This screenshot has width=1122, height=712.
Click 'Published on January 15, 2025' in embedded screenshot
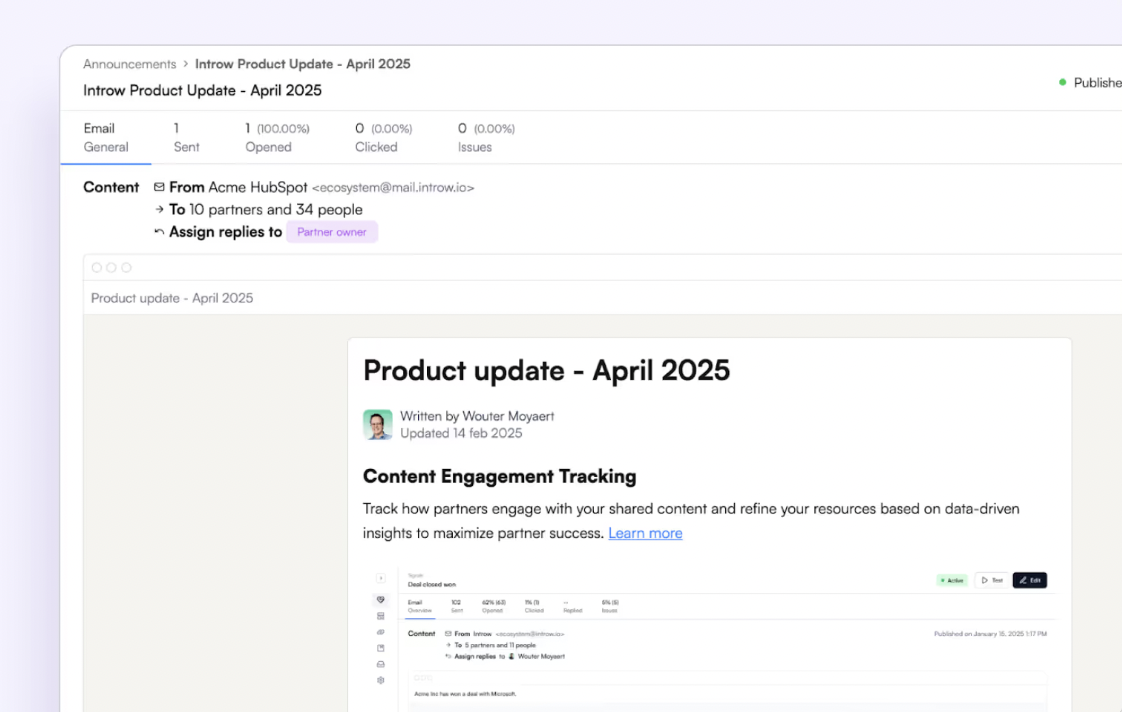990,633
